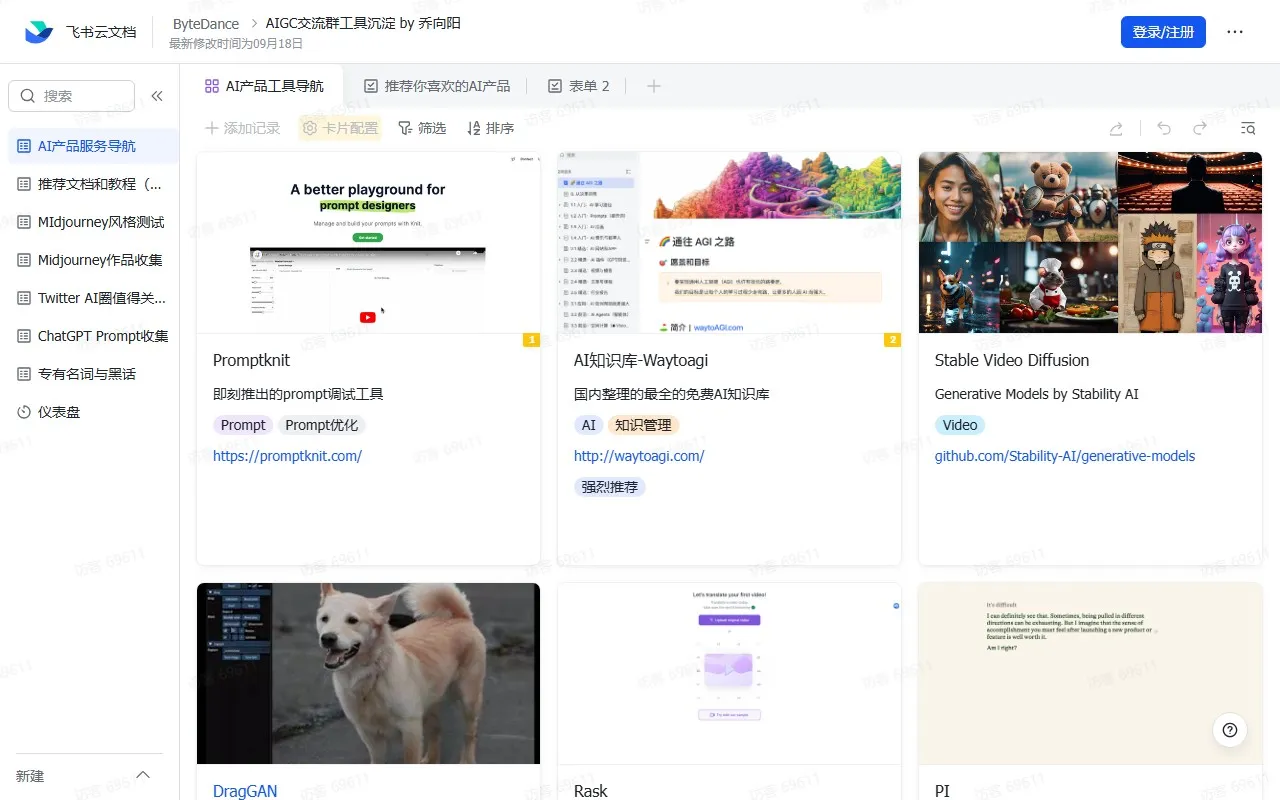Open the 卡片配置 card configuration settings
This screenshot has width=1280, height=800.
(x=340, y=128)
